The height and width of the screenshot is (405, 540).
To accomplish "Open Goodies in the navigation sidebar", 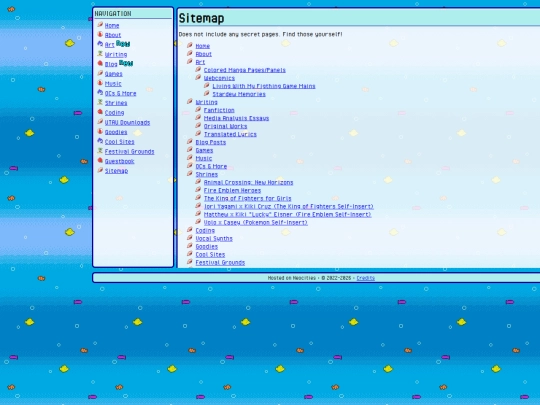I will point(116,132).
